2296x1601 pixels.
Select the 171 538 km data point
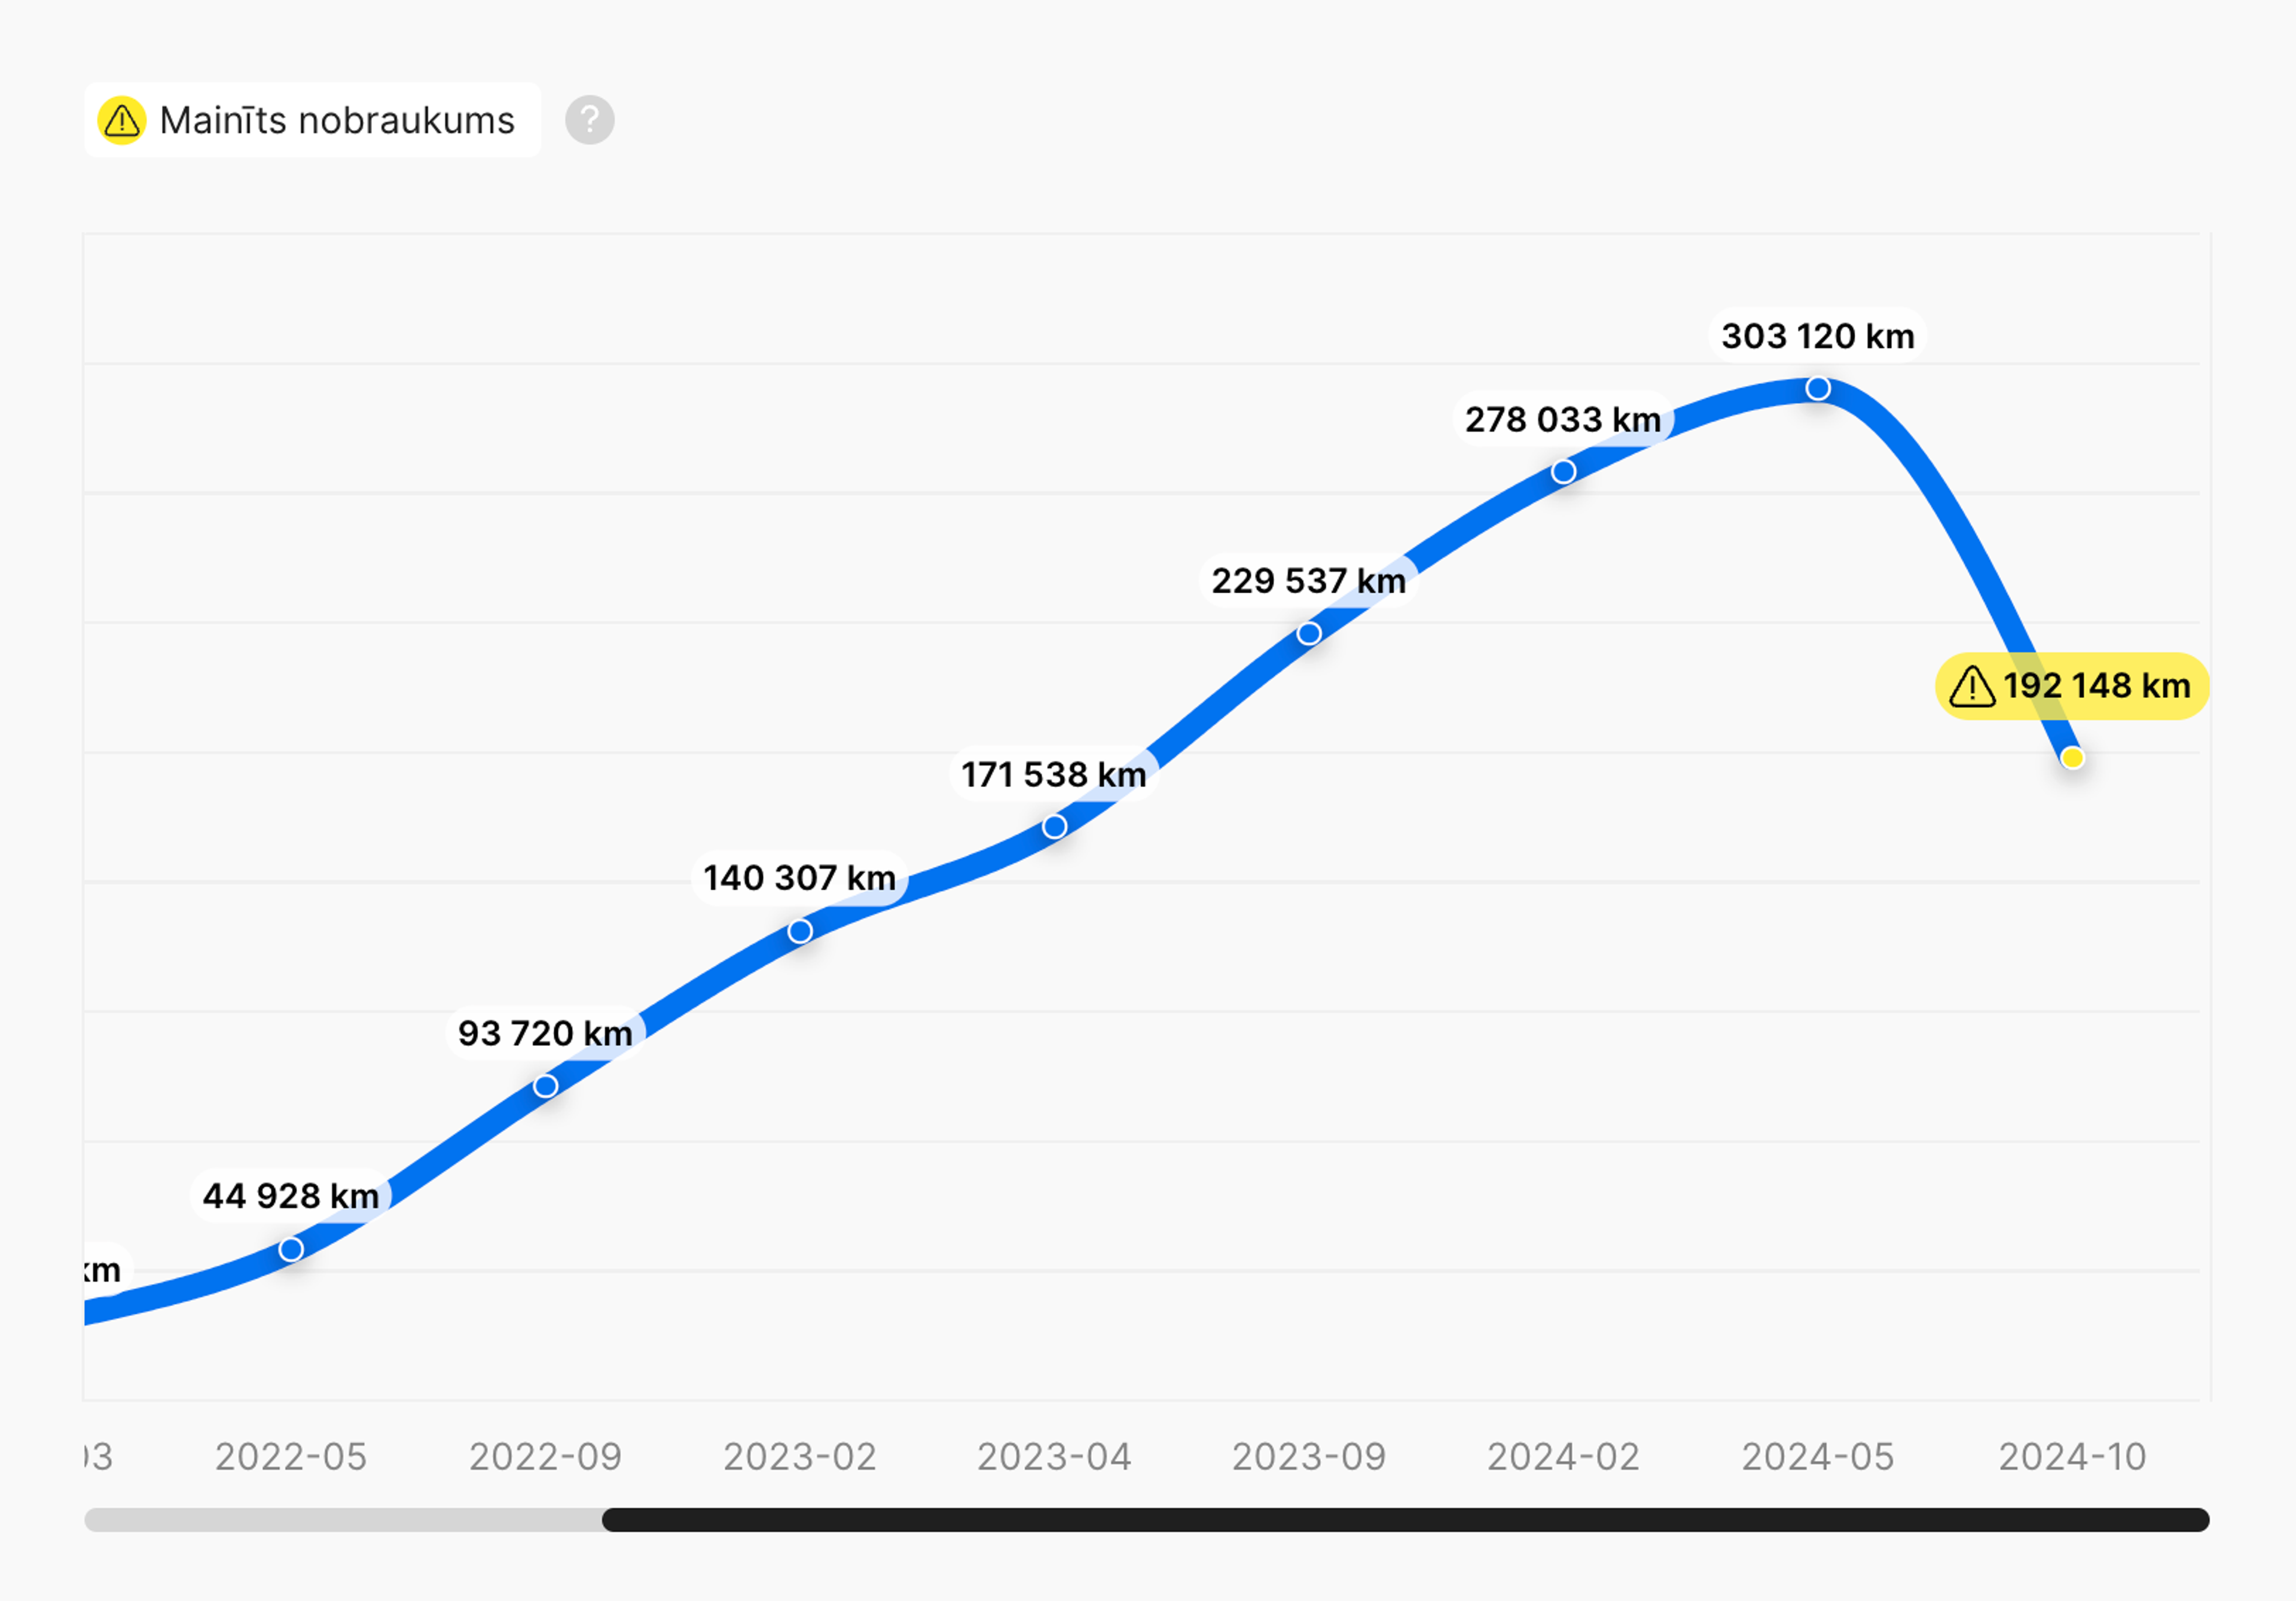pyautogui.click(x=1054, y=827)
